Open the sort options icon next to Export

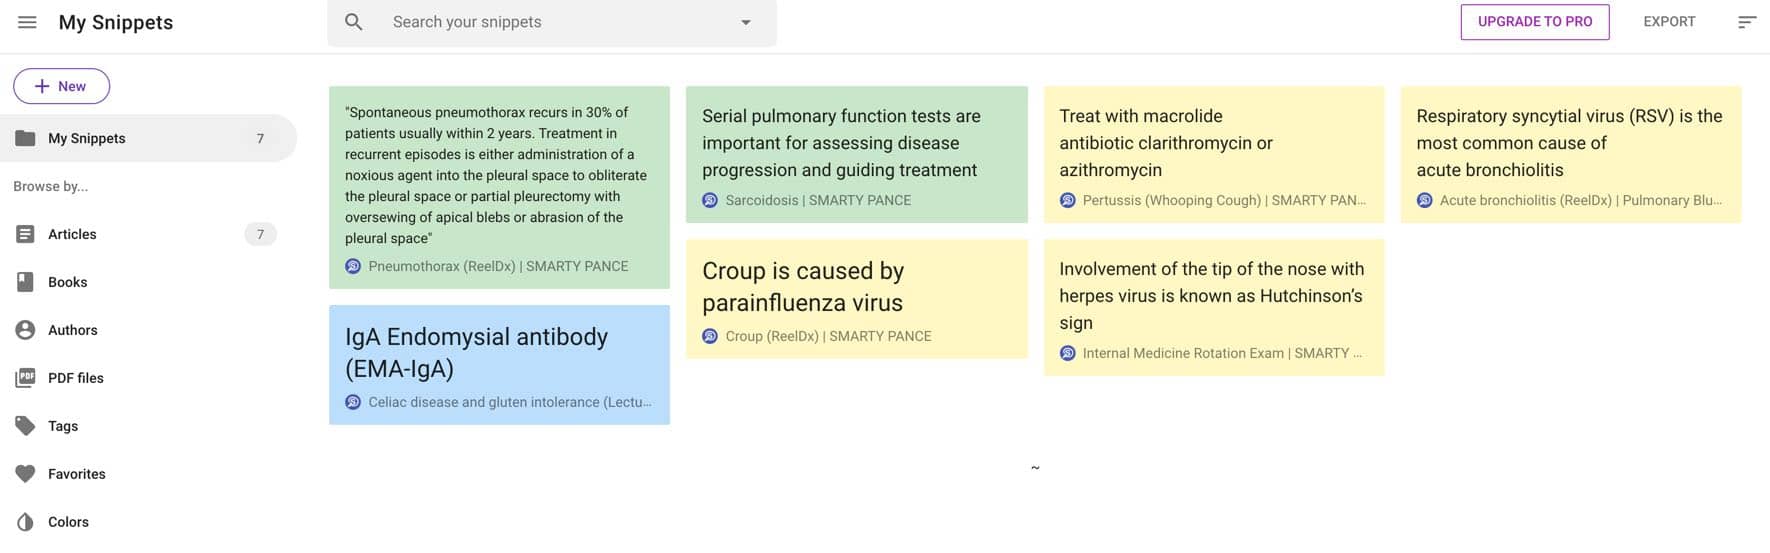[1747, 22]
